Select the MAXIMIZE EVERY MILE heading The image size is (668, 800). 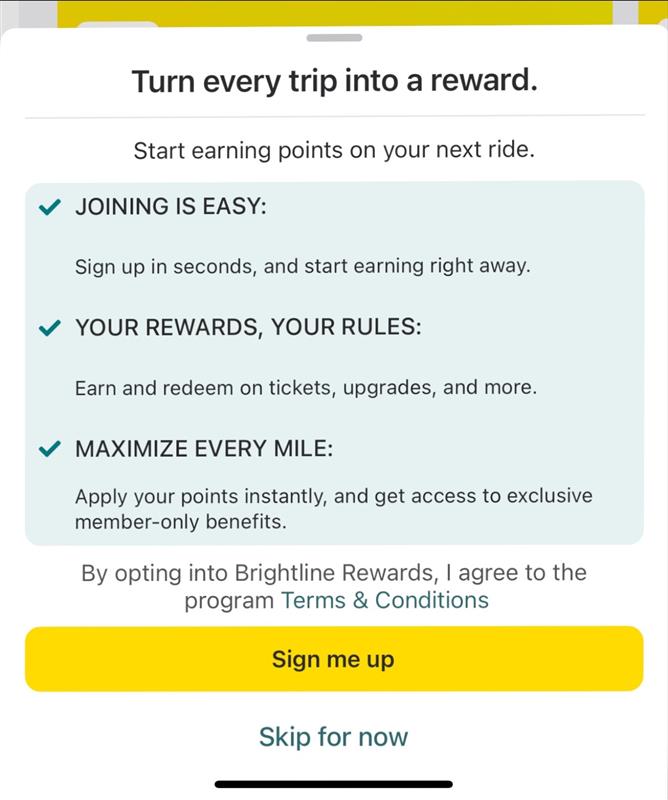point(204,449)
